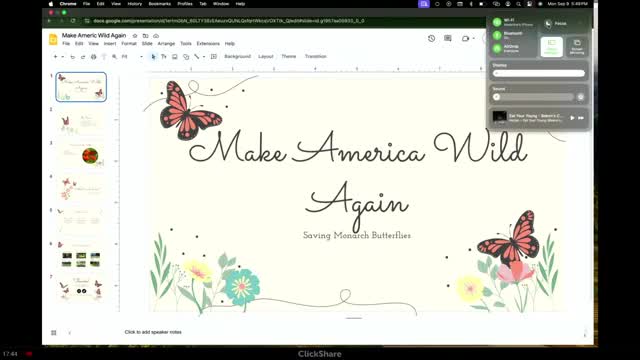This screenshot has width=640, height=360.
Task: Toggle Wi-Fi in Control Center
Action: click(x=497, y=22)
